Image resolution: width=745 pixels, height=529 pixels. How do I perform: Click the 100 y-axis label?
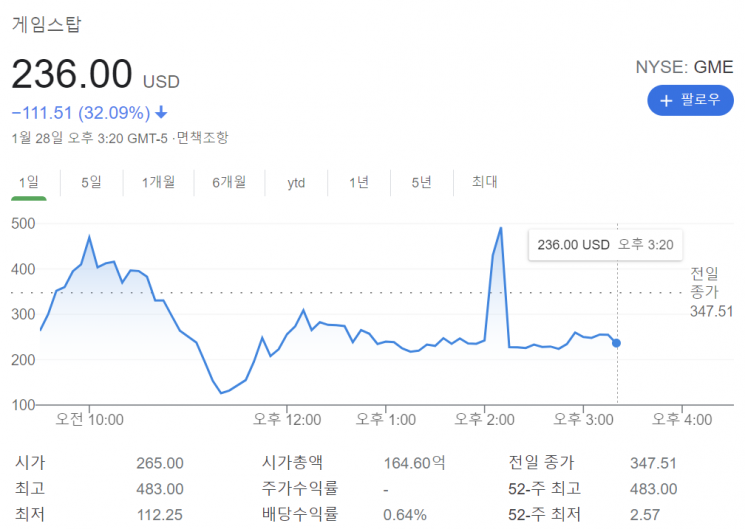coord(23,405)
